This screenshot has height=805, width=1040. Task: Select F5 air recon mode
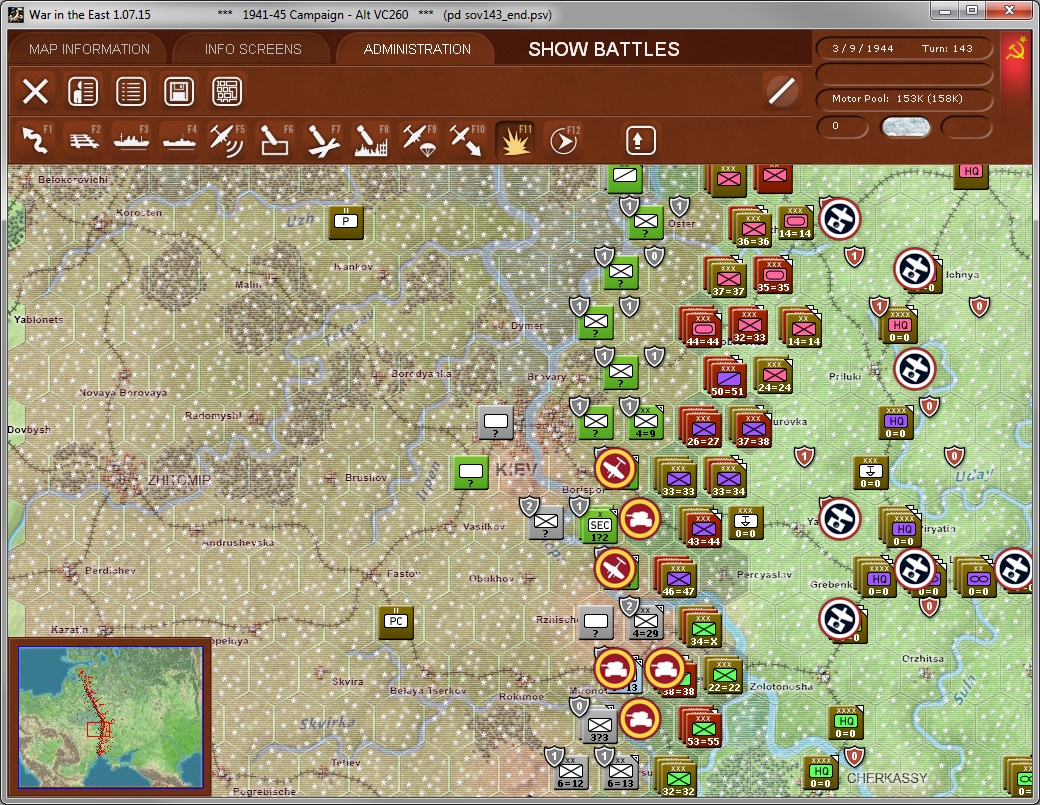point(227,139)
